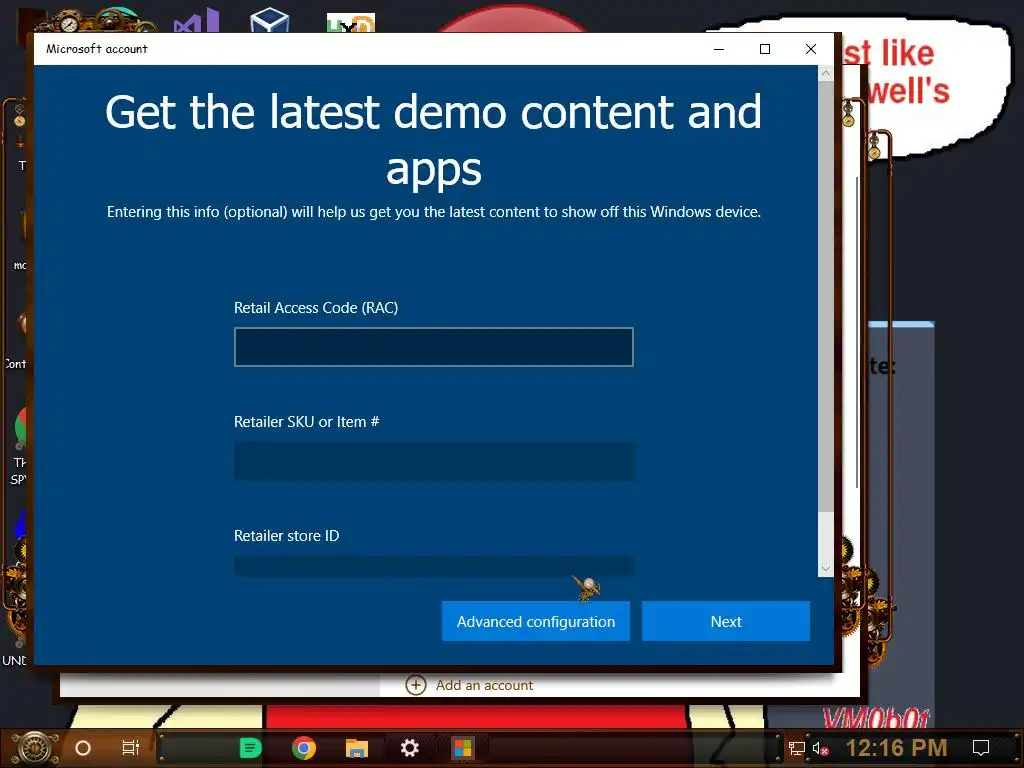
Task: Click the Retail Access Code (RAC) input field
Action: tap(434, 347)
